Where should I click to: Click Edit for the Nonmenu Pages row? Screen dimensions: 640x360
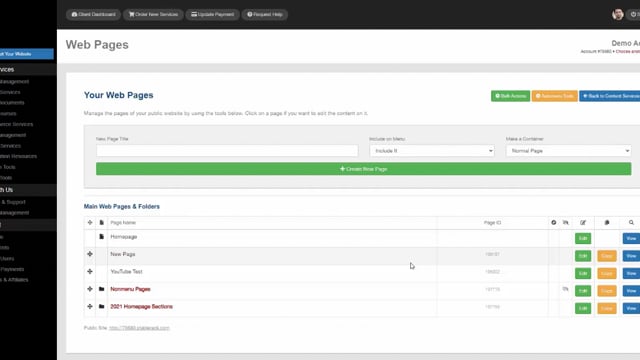tap(583, 291)
